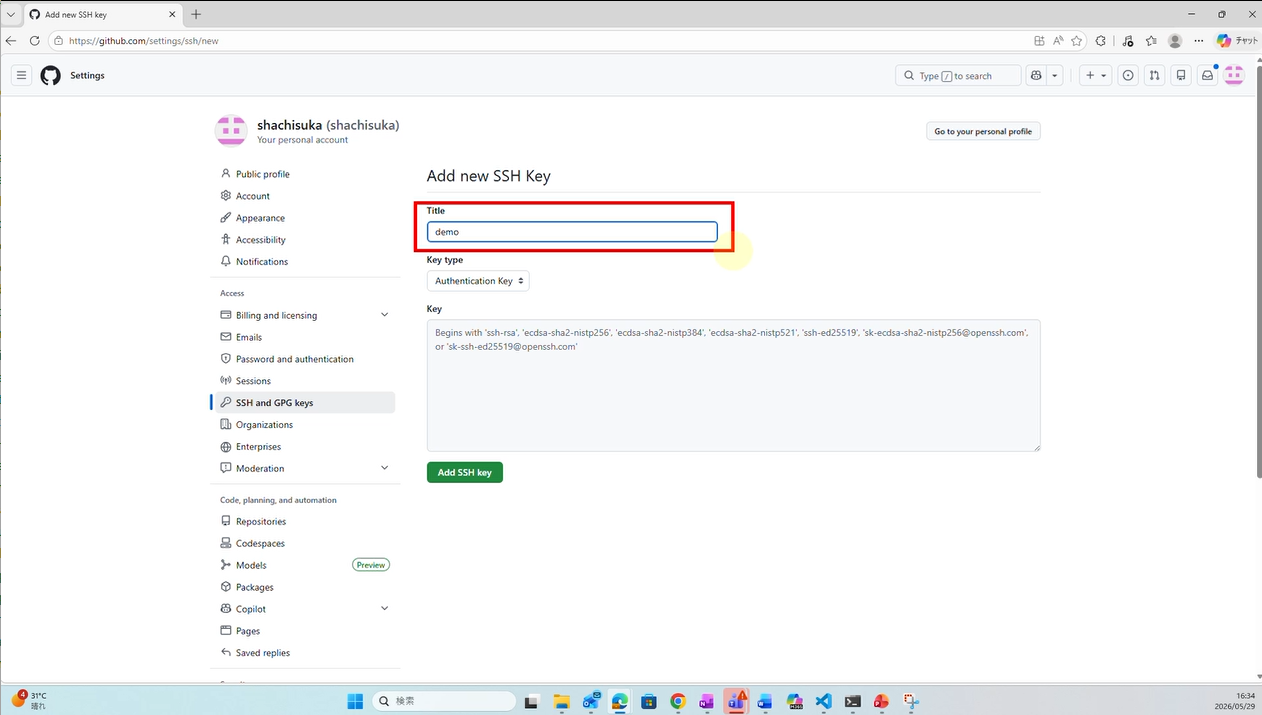Open the Key type Authentication Key dropdown

coord(478,281)
